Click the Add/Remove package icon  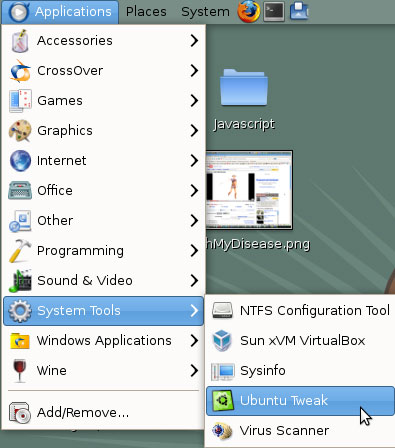point(20,413)
